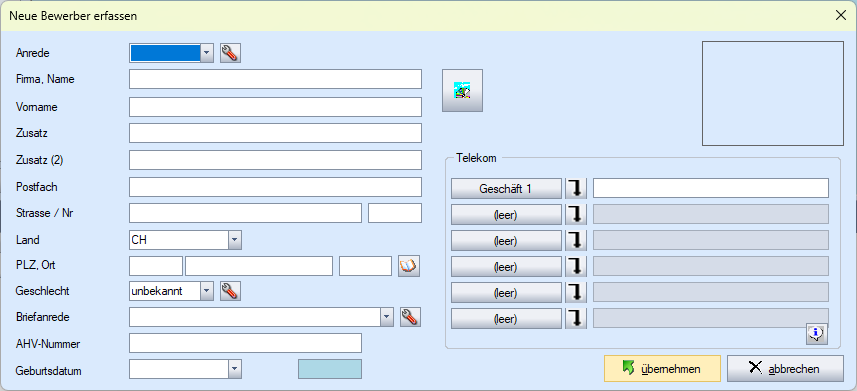The image size is (857, 391).
Task: Click the Postfach input field
Action: click(x=275, y=186)
